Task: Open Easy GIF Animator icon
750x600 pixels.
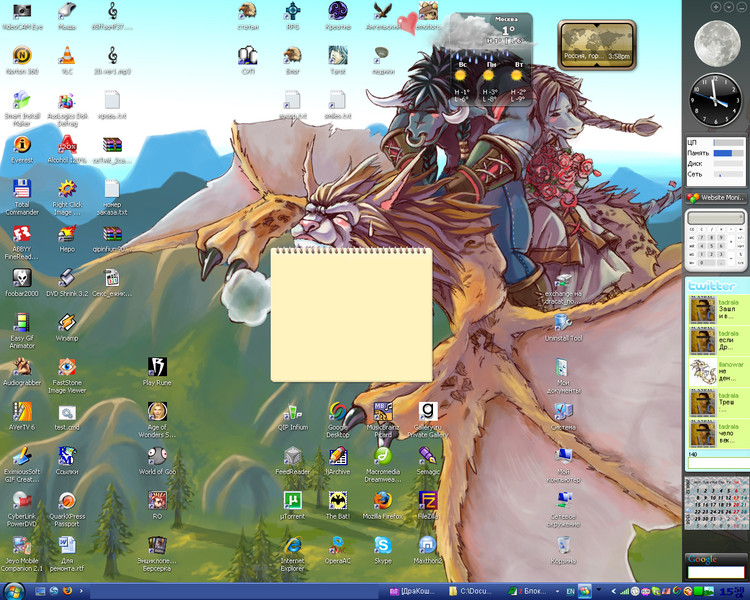Action: (22, 330)
